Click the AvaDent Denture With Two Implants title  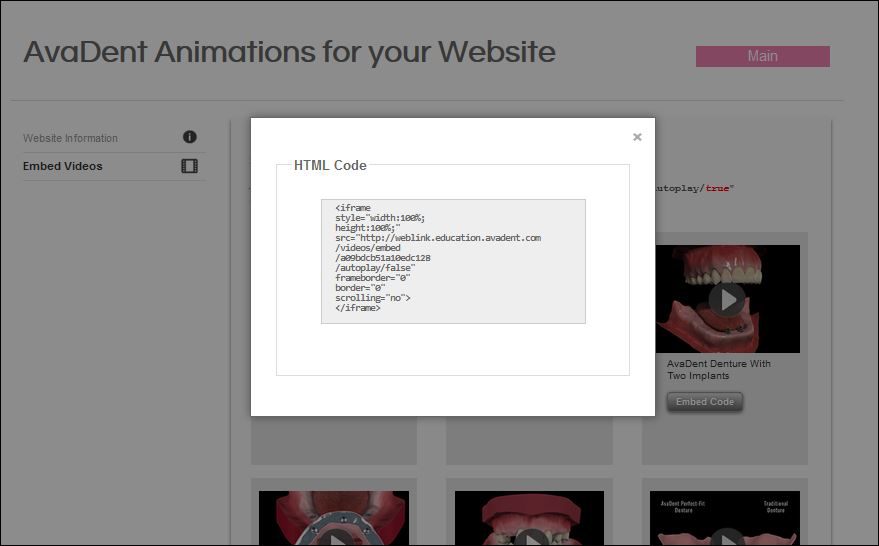[719, 369]
